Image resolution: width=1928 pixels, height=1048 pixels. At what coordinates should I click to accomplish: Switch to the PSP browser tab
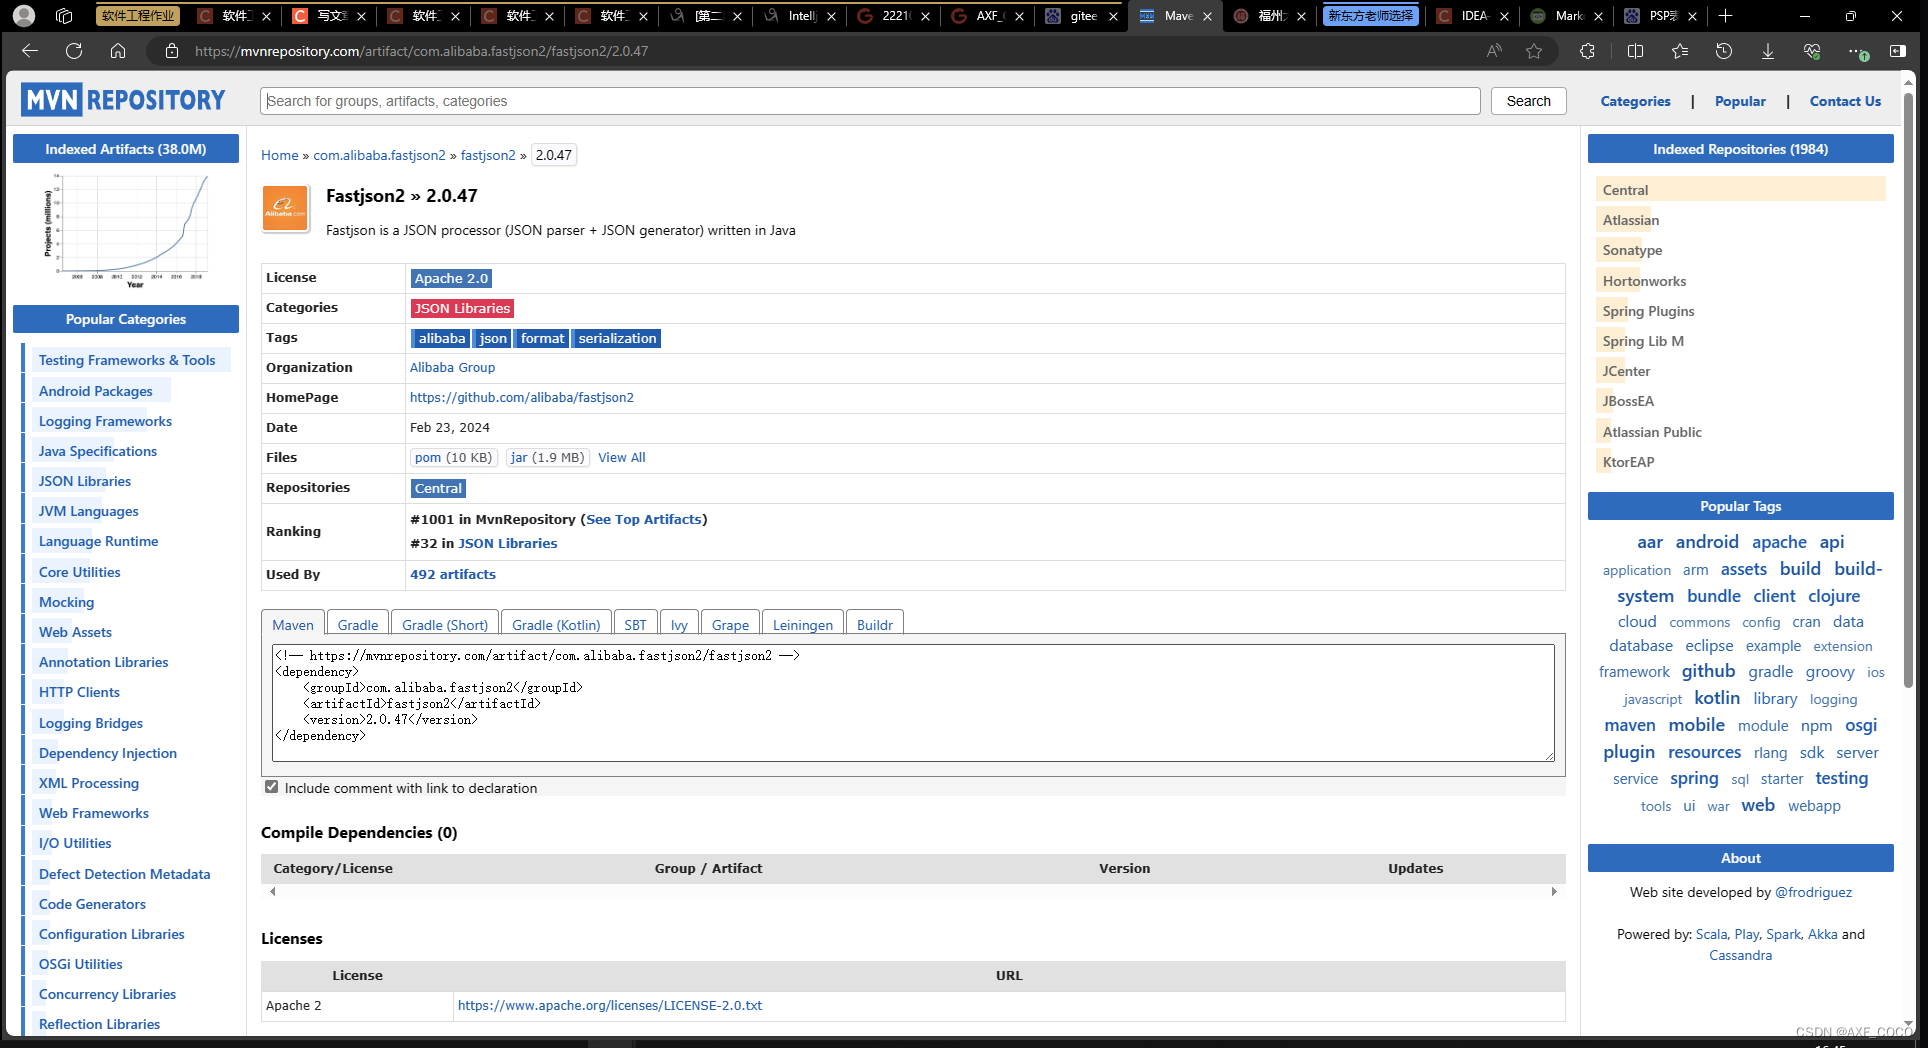tap(1660, 15)
